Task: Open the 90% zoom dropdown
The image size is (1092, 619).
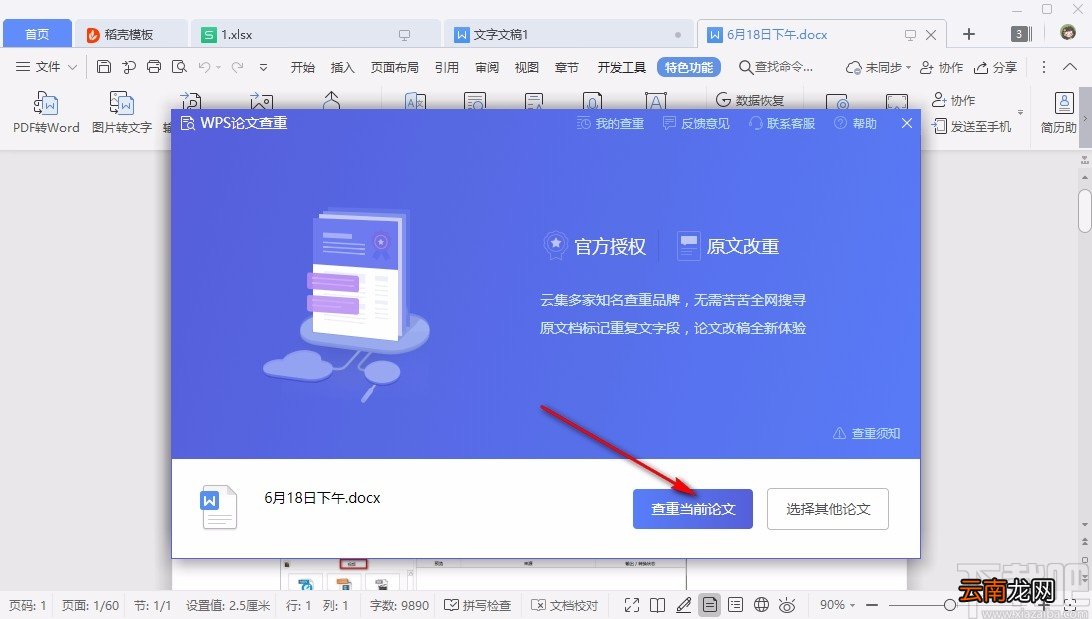Action: [x=838, y=605]
